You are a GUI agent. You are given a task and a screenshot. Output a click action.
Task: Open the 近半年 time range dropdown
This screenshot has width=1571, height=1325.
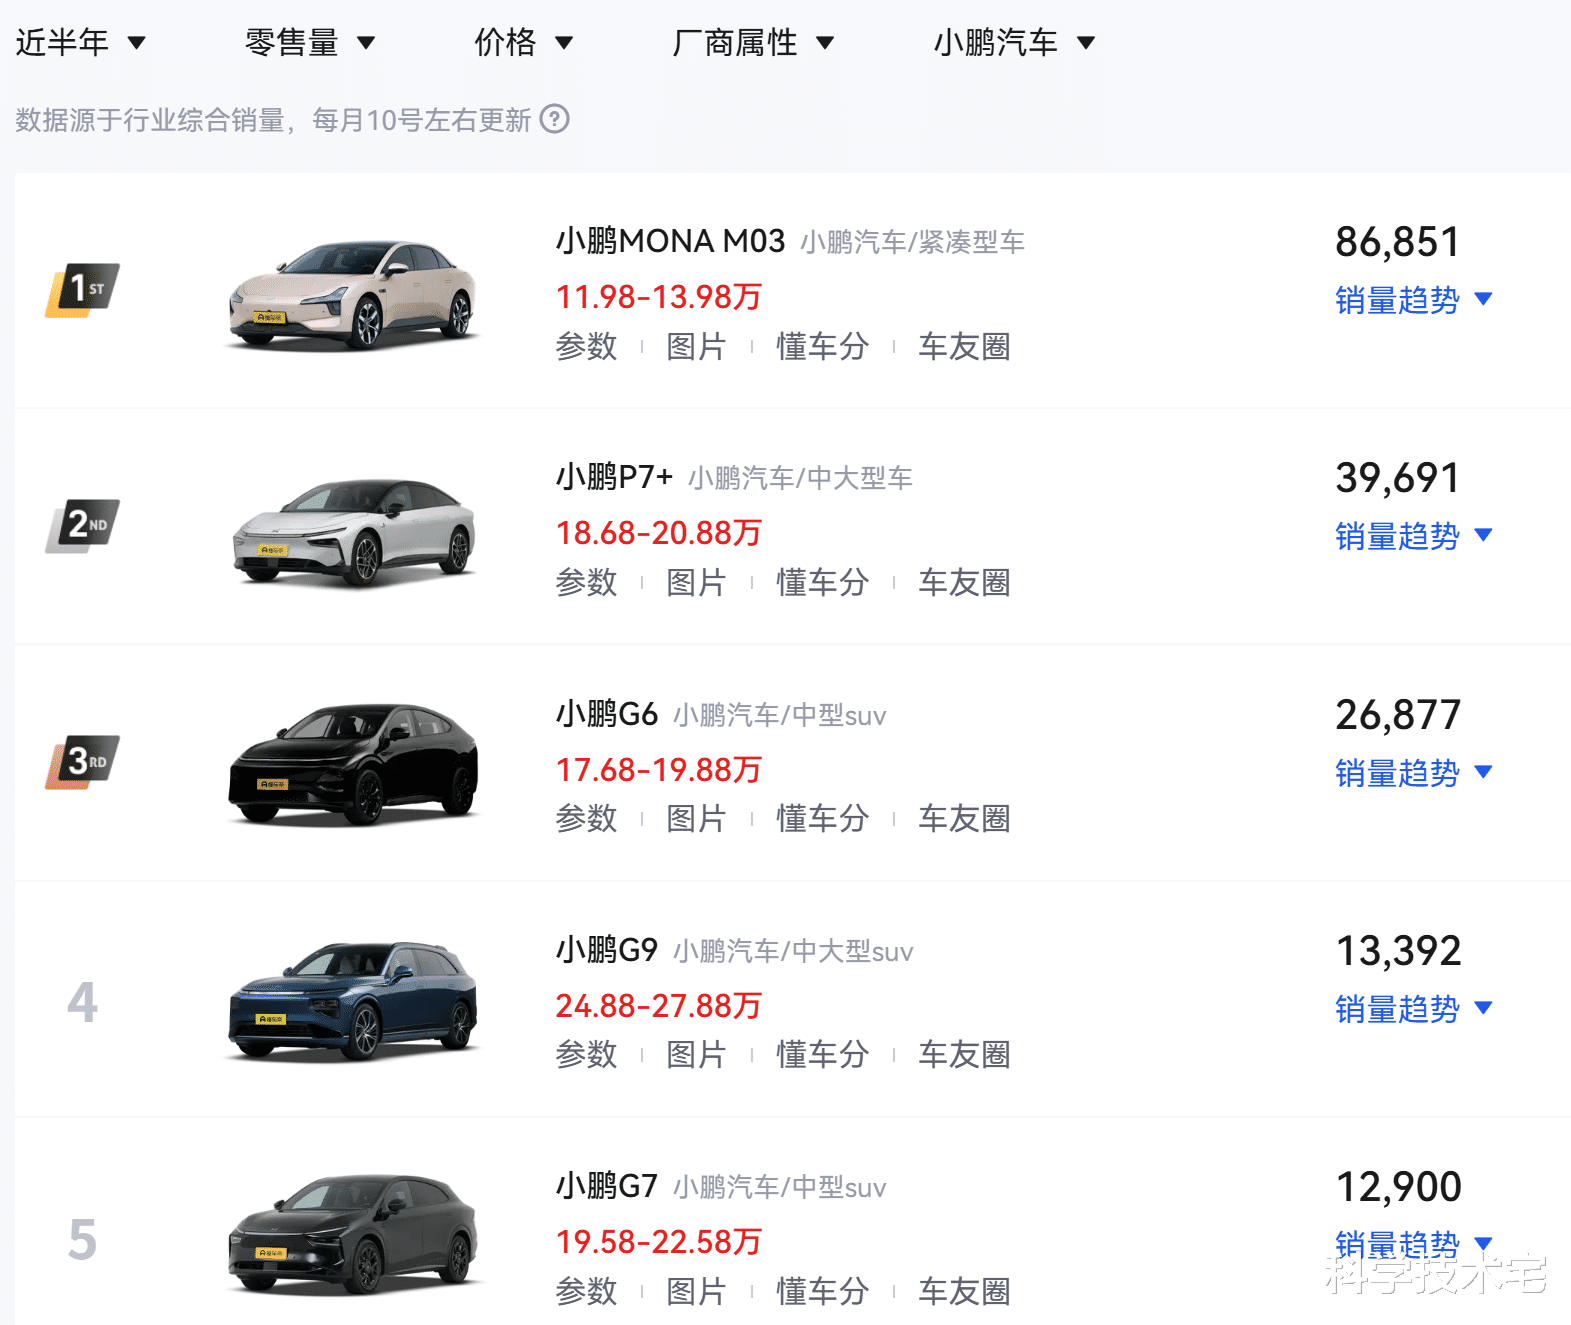80,42
